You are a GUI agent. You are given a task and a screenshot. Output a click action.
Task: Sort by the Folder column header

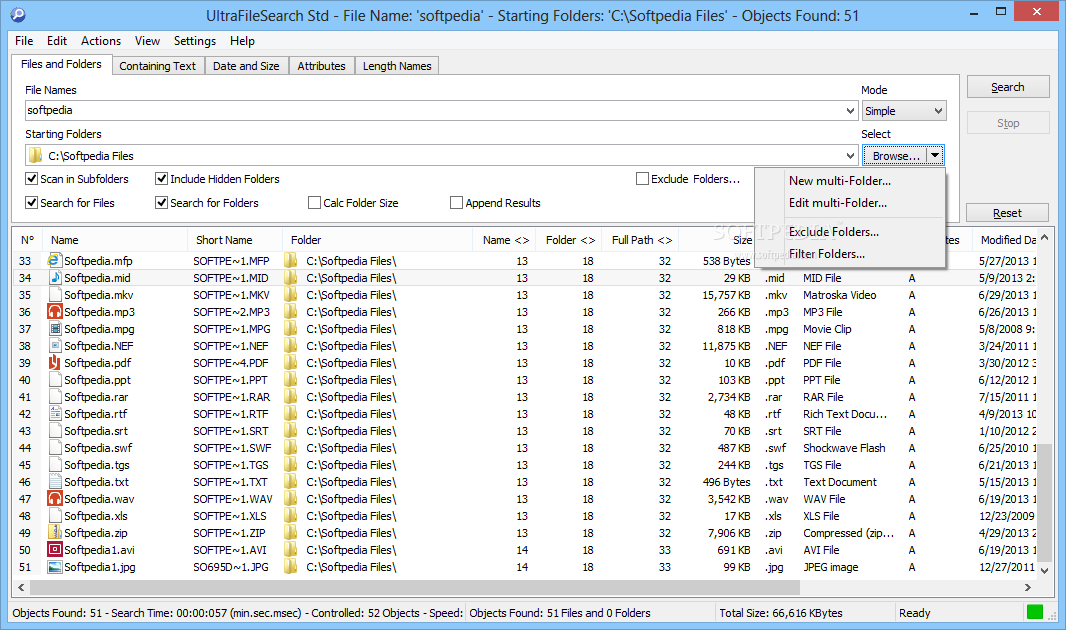click(x=377, y=240)
